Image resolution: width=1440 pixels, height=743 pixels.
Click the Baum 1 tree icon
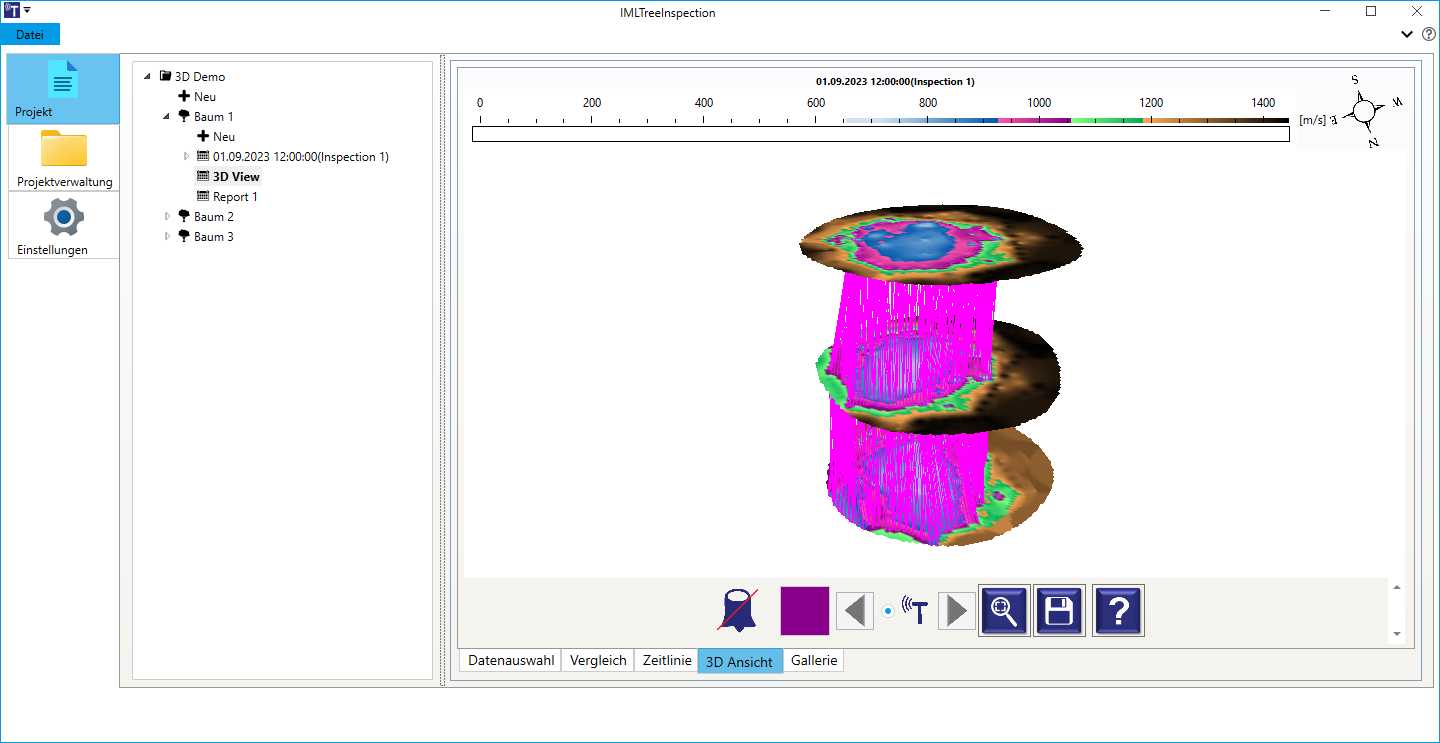(184, 116)
